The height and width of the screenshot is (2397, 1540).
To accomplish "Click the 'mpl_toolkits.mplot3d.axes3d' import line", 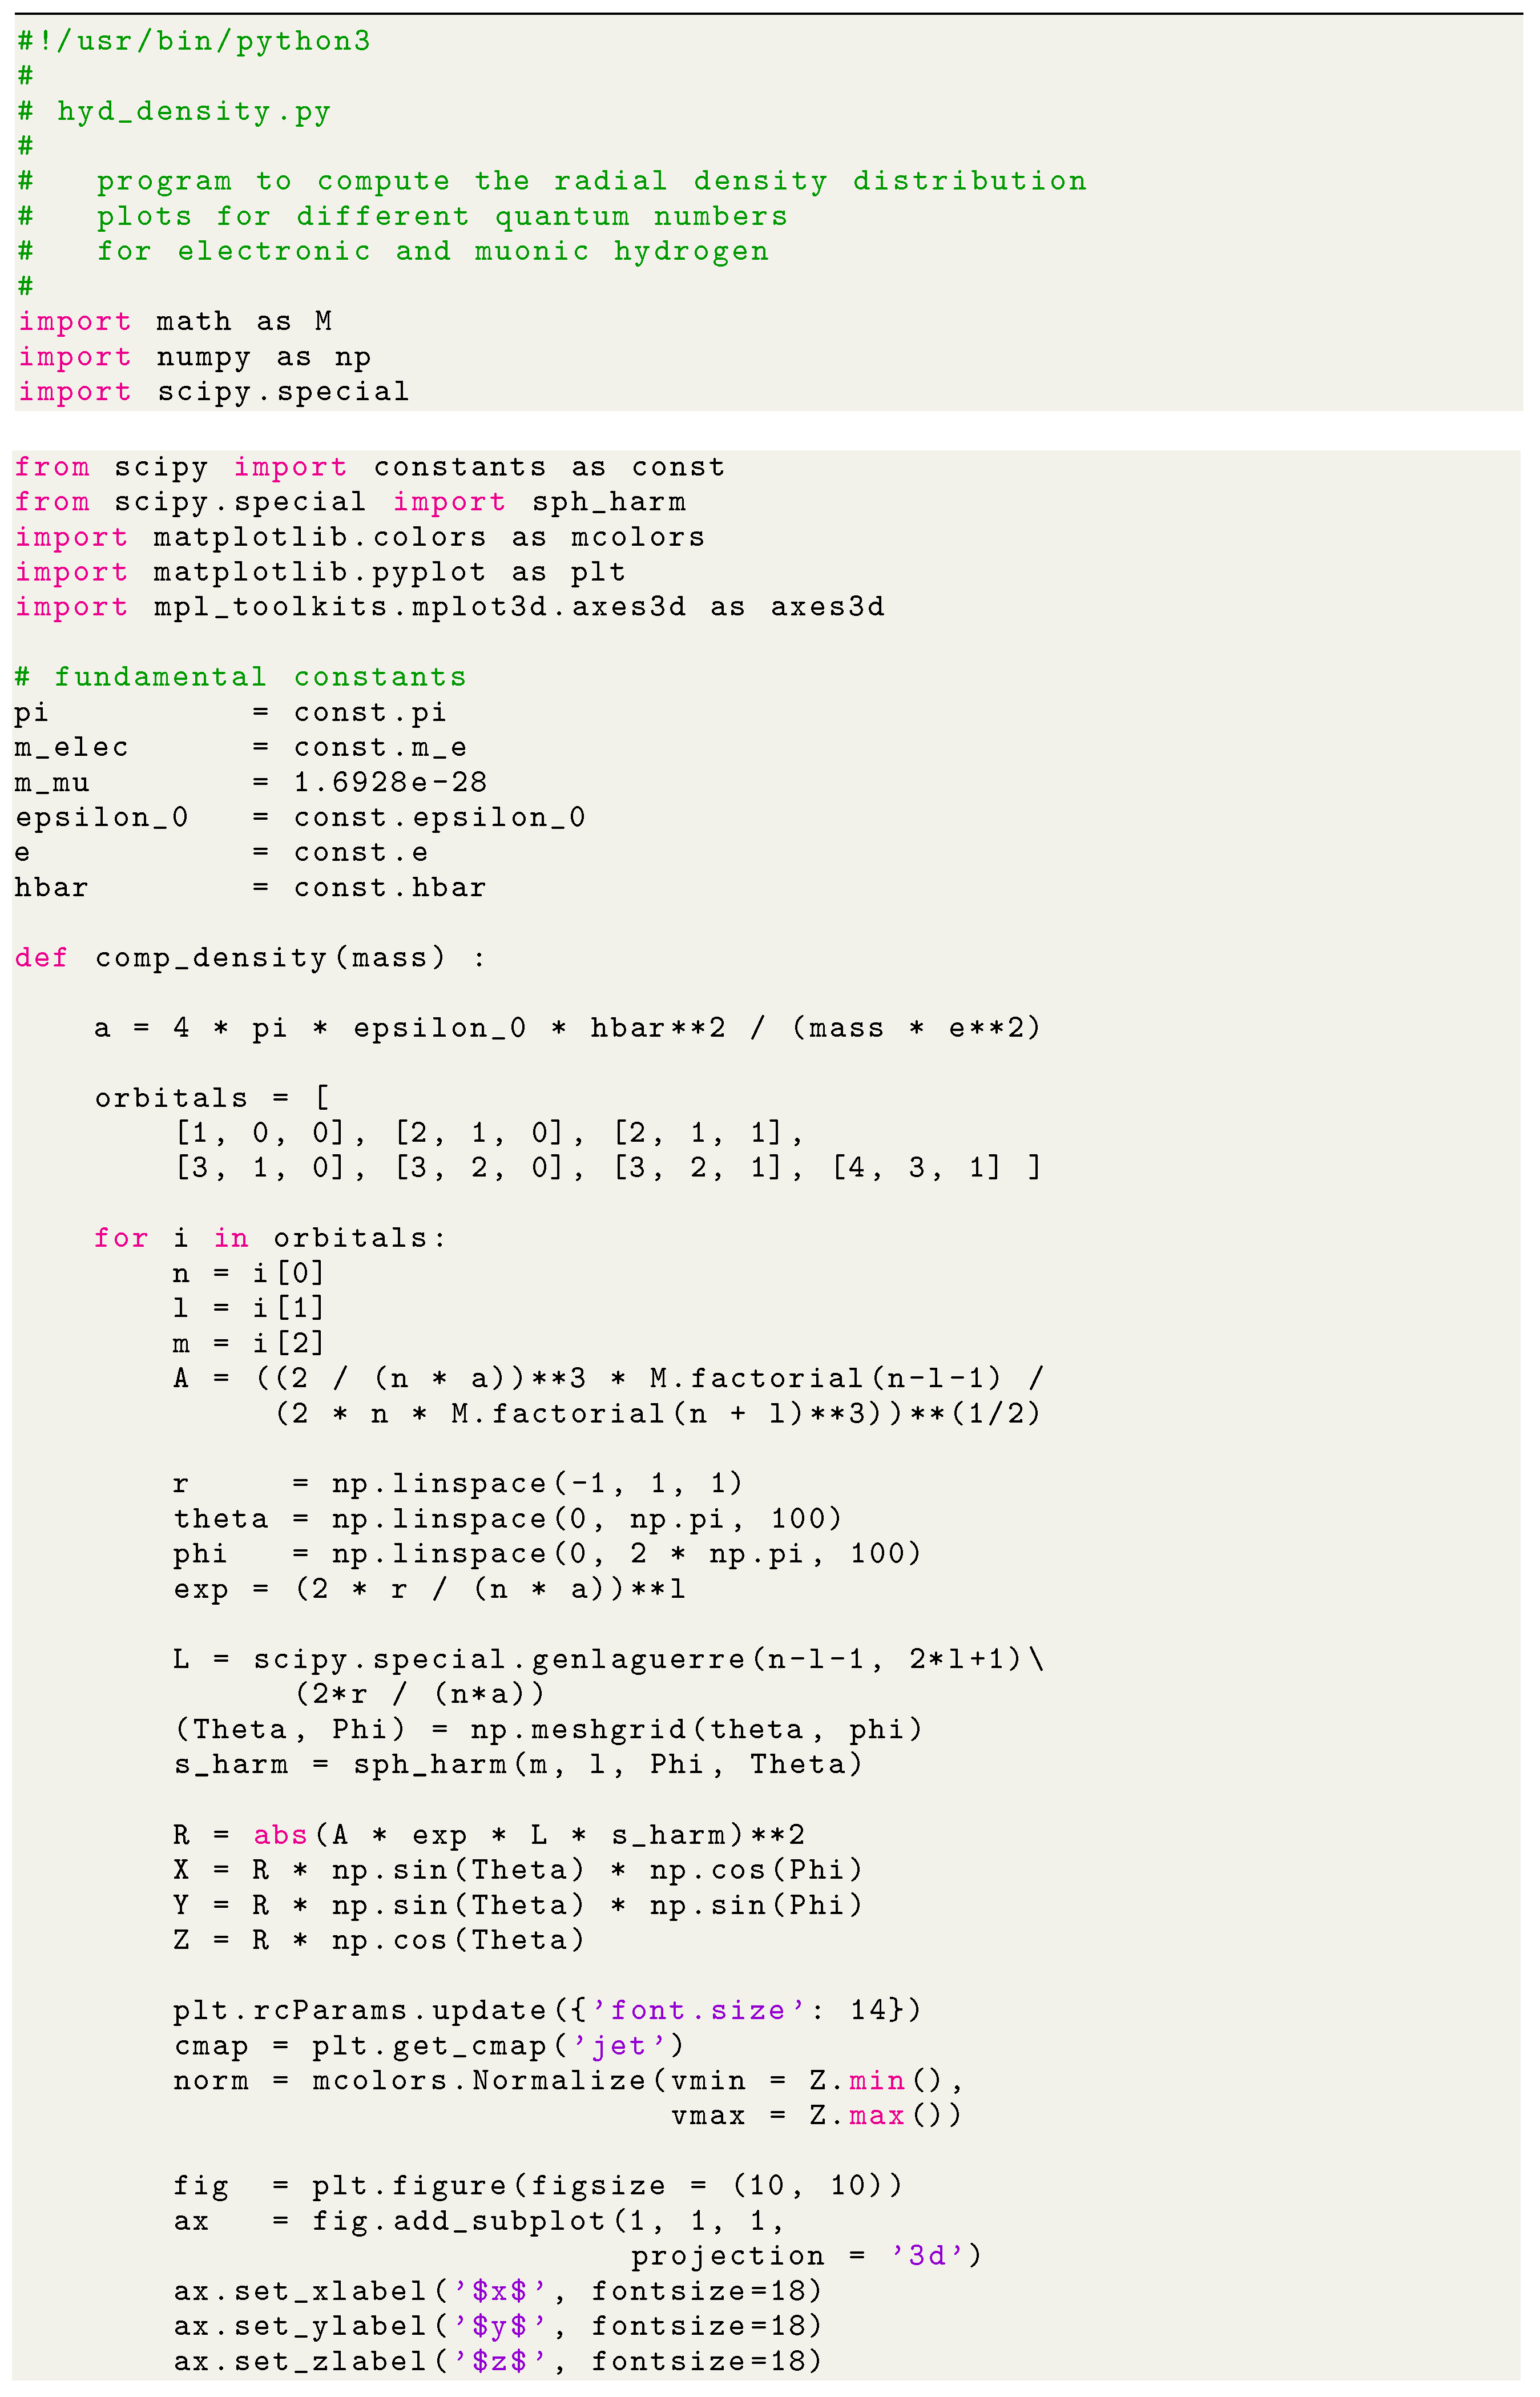I will (x=450, y=608).
